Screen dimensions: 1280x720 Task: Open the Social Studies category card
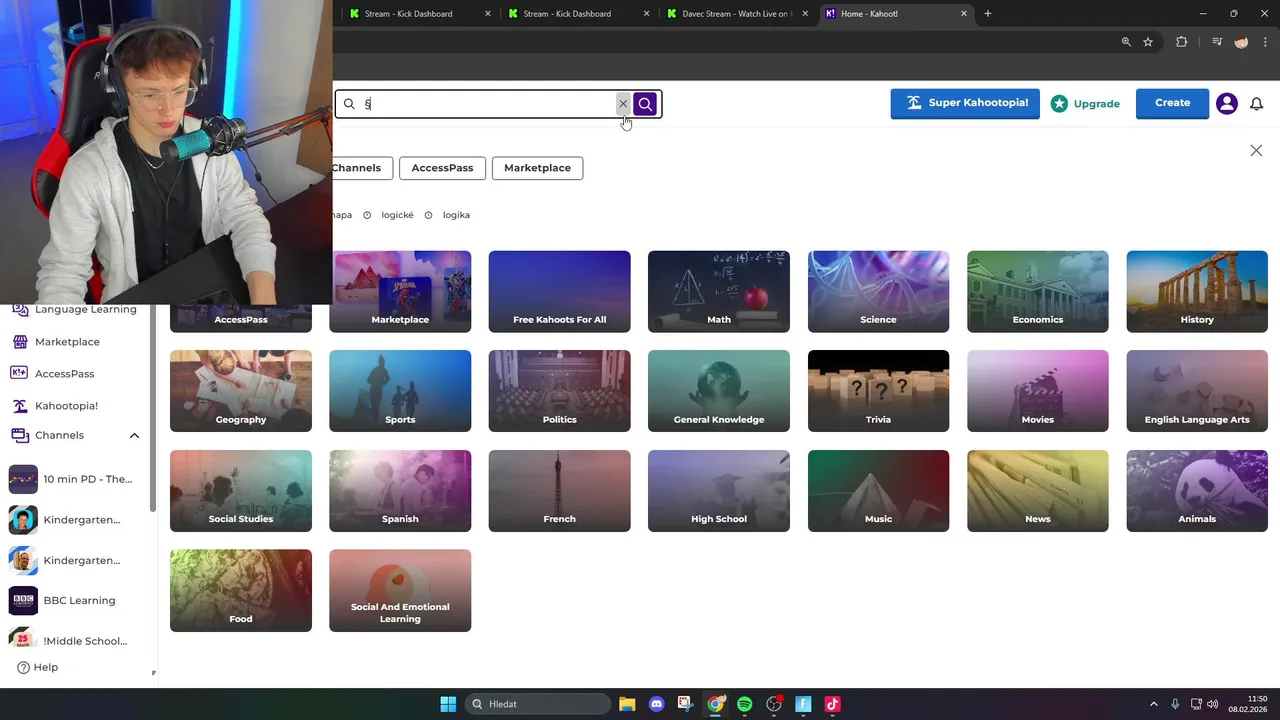click(x=241, y=491)
